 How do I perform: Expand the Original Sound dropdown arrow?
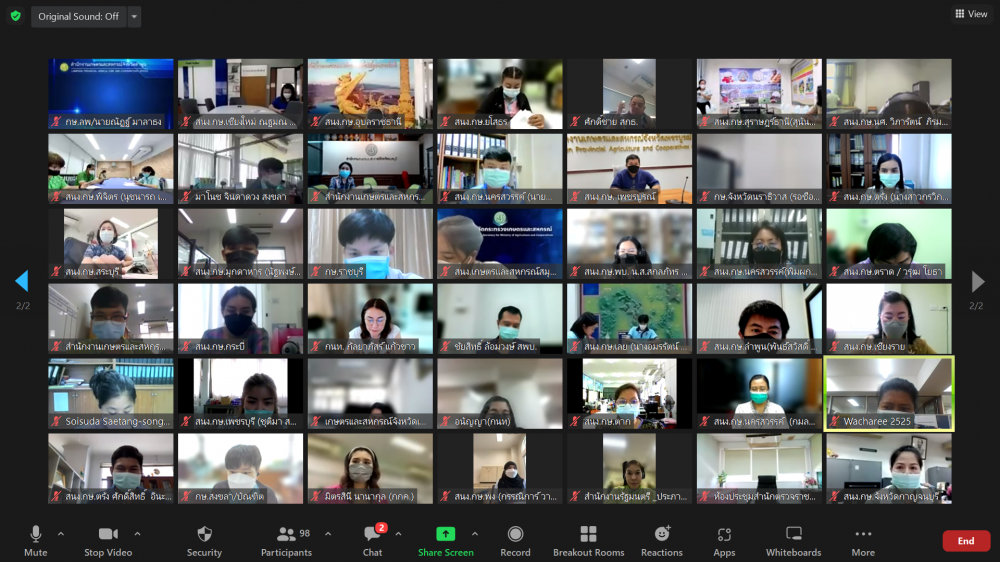tap(135, 17)
